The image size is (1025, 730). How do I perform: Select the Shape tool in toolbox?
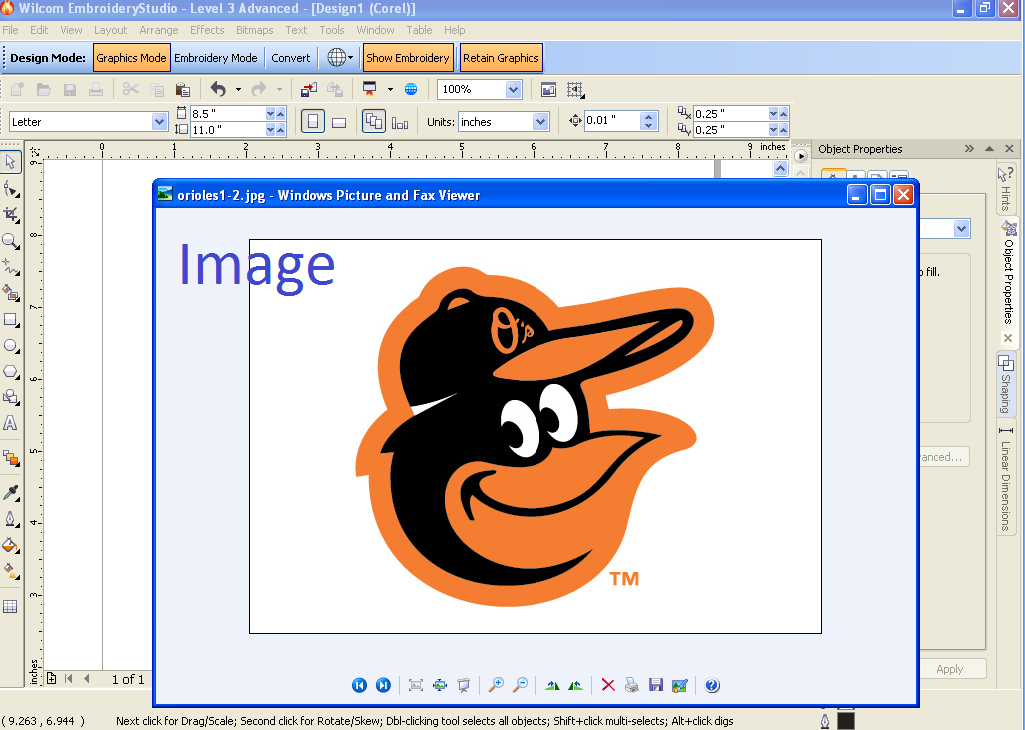point(10,189)
